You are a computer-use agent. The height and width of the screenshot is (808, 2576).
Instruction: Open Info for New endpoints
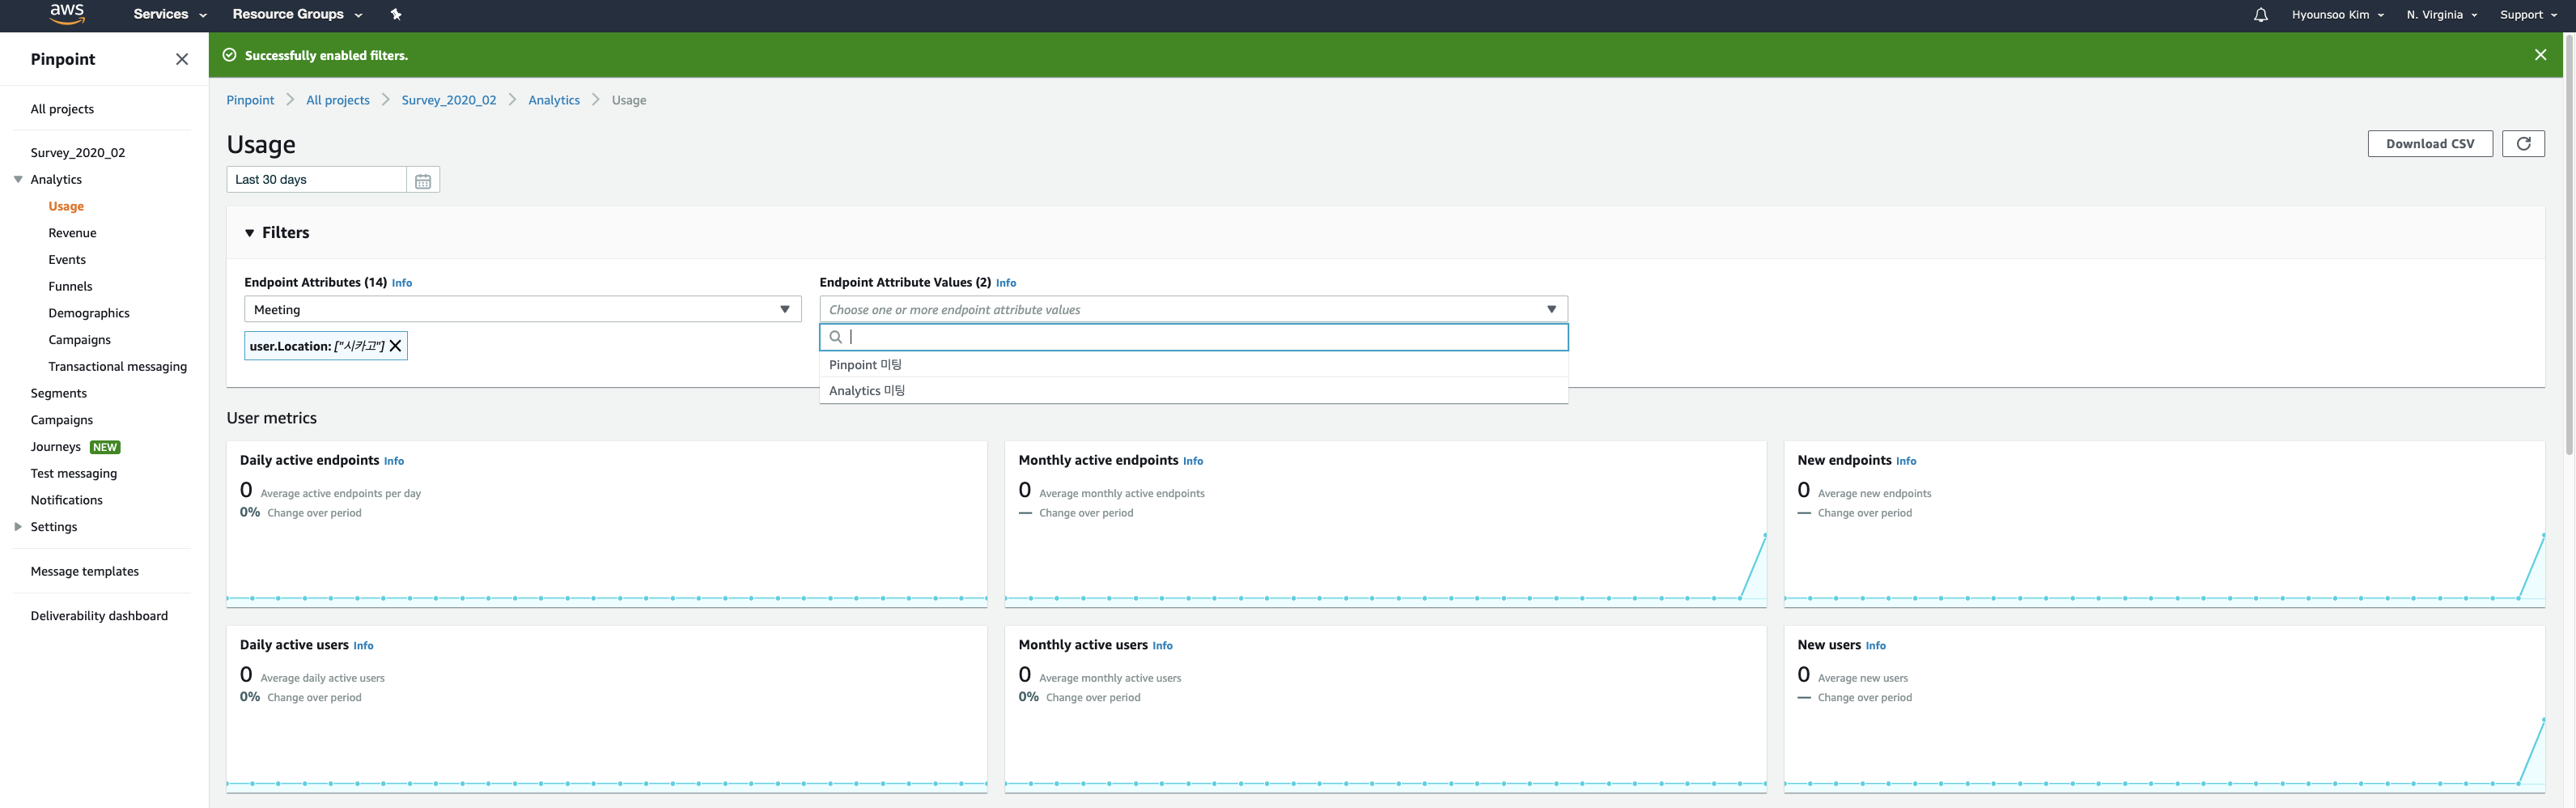tap(1906, 461)
